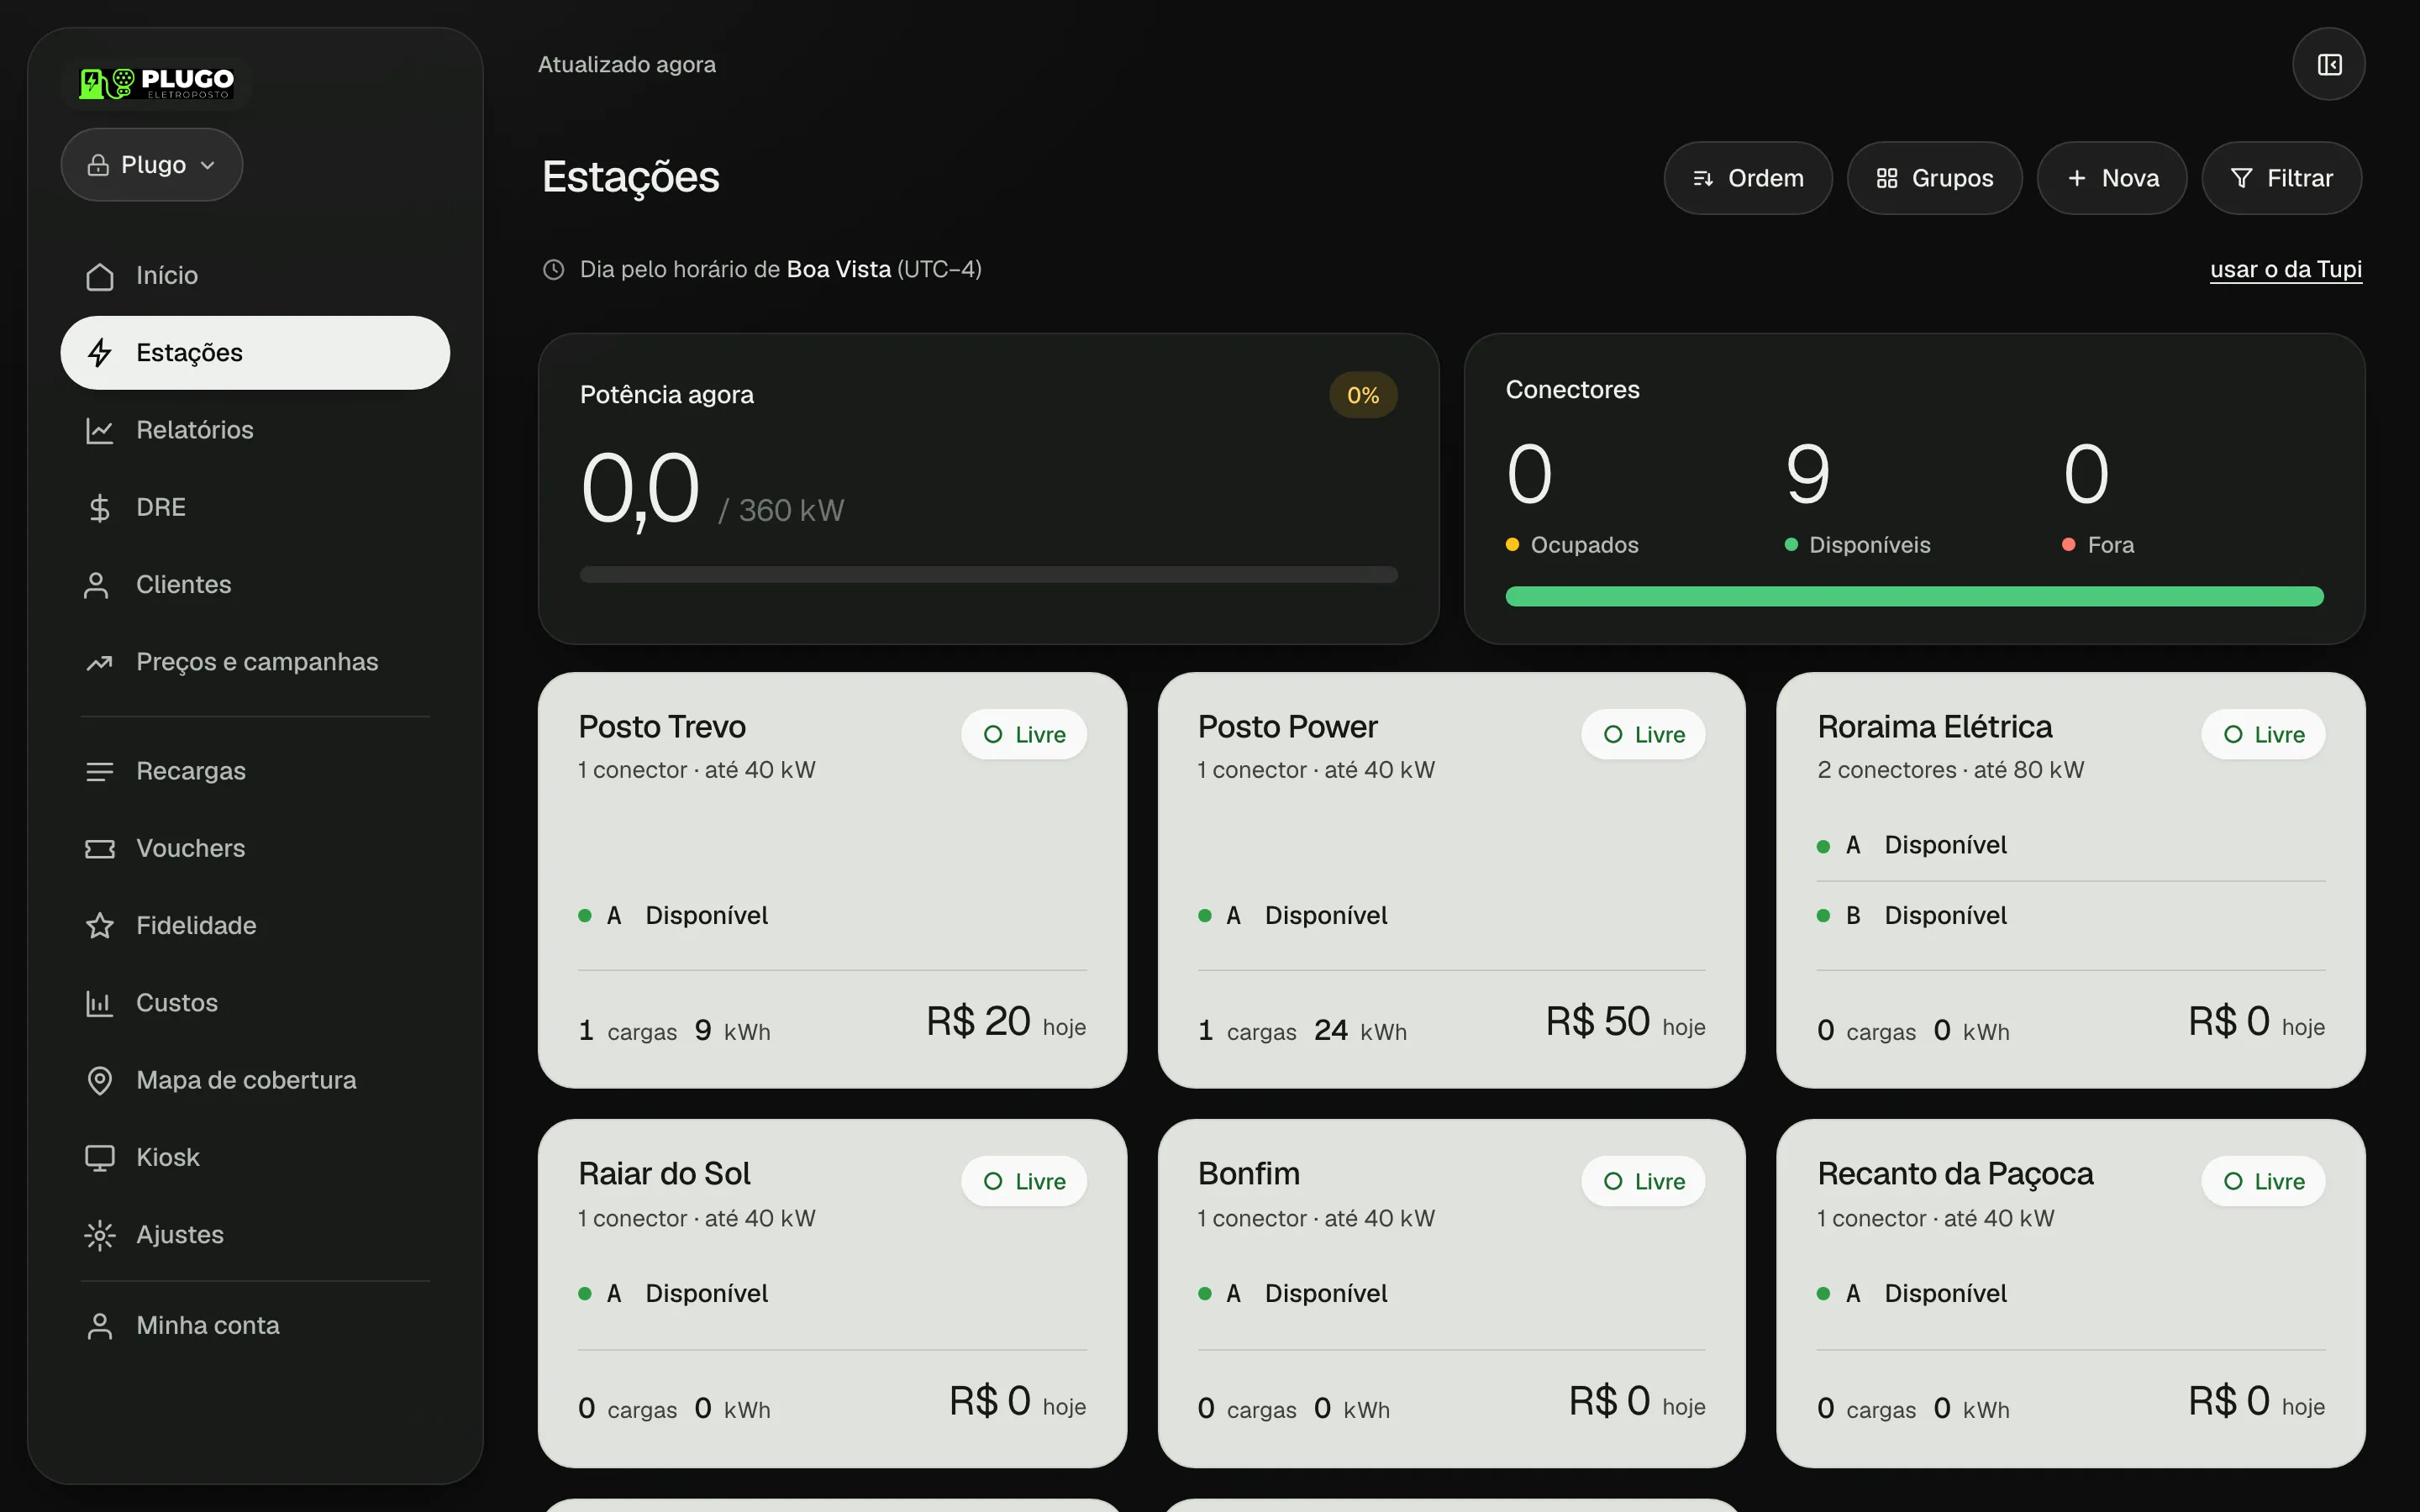Open the Preços e campanhas trend icon

(99, 662)
